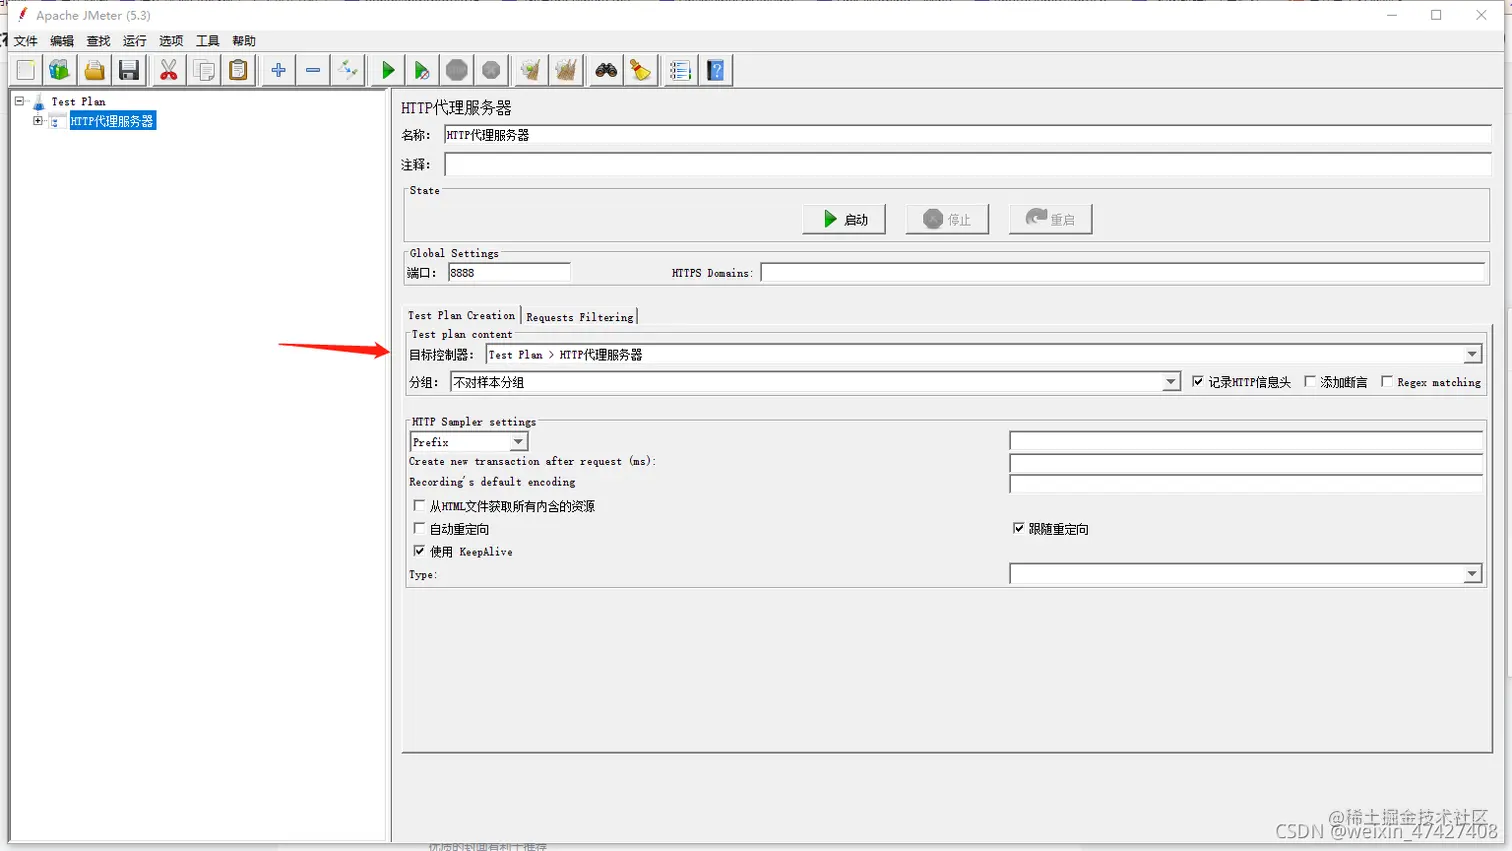Open the Templates toolbar icon
Screen dimensions: 1512x851
click(x=60, y=70)
